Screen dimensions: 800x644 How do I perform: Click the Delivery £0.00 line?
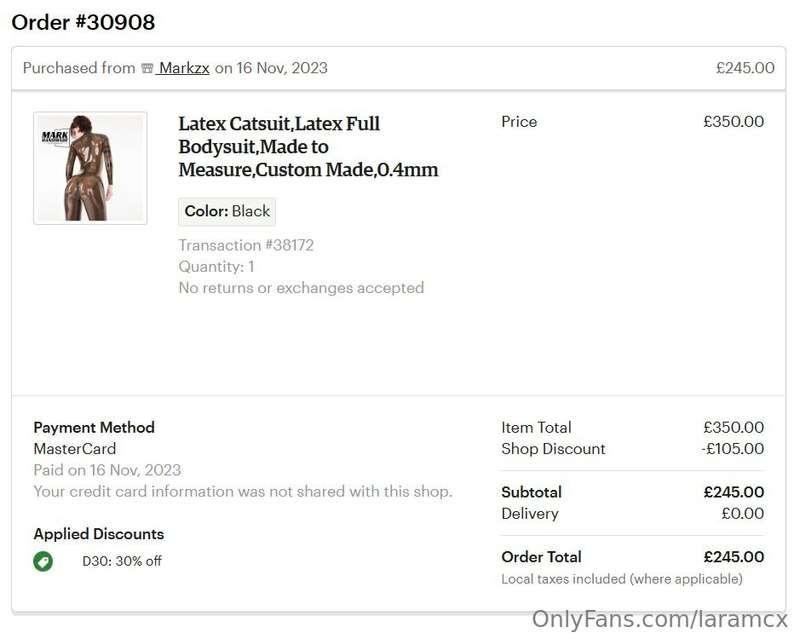click(x=633, y=513)
